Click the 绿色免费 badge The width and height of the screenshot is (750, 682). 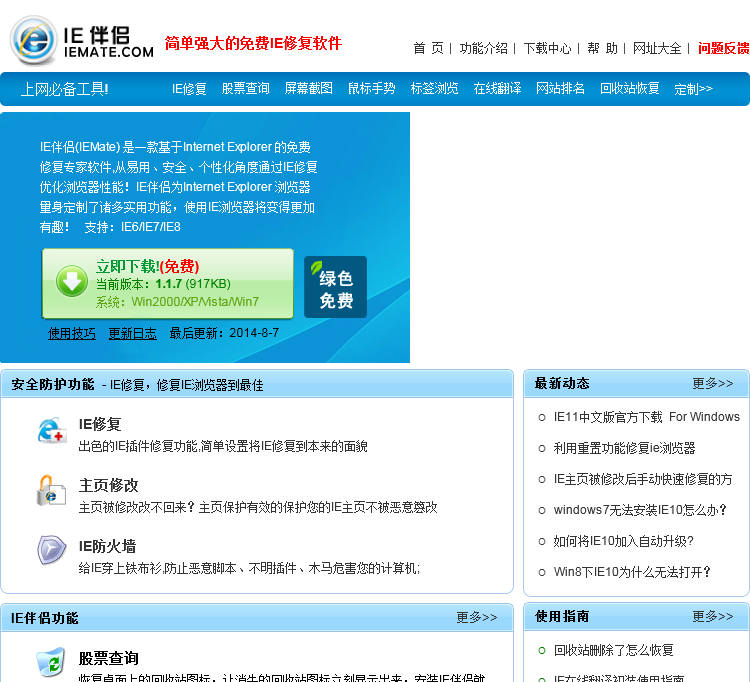point(335,287)
